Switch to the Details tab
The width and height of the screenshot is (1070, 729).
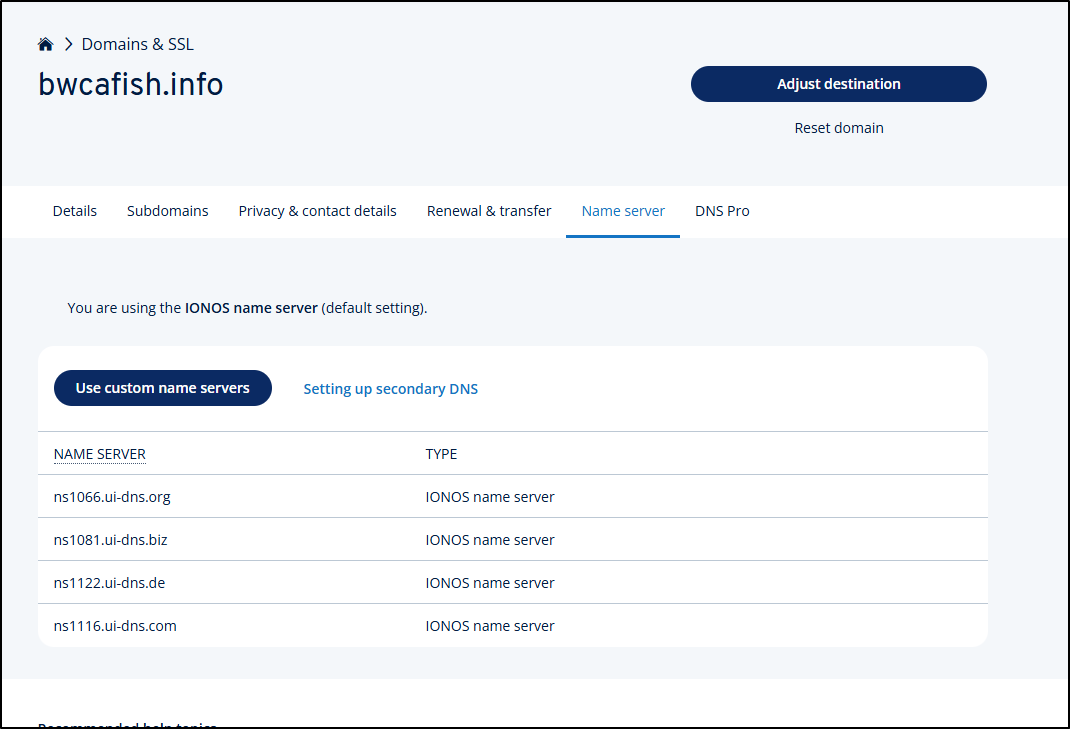(x=75, y=211)
